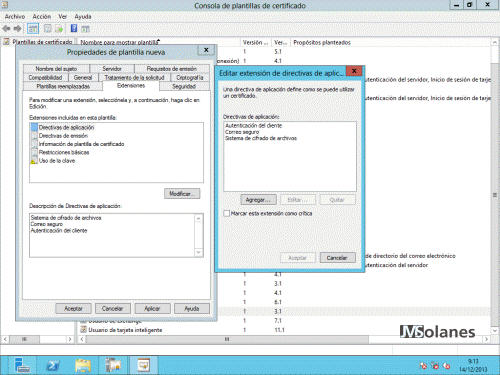Open the Ver menu

point(62,16)
